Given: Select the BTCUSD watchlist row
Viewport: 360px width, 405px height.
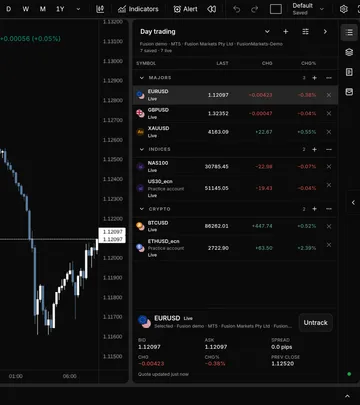Looking at the screenshot, I should 235,226.
